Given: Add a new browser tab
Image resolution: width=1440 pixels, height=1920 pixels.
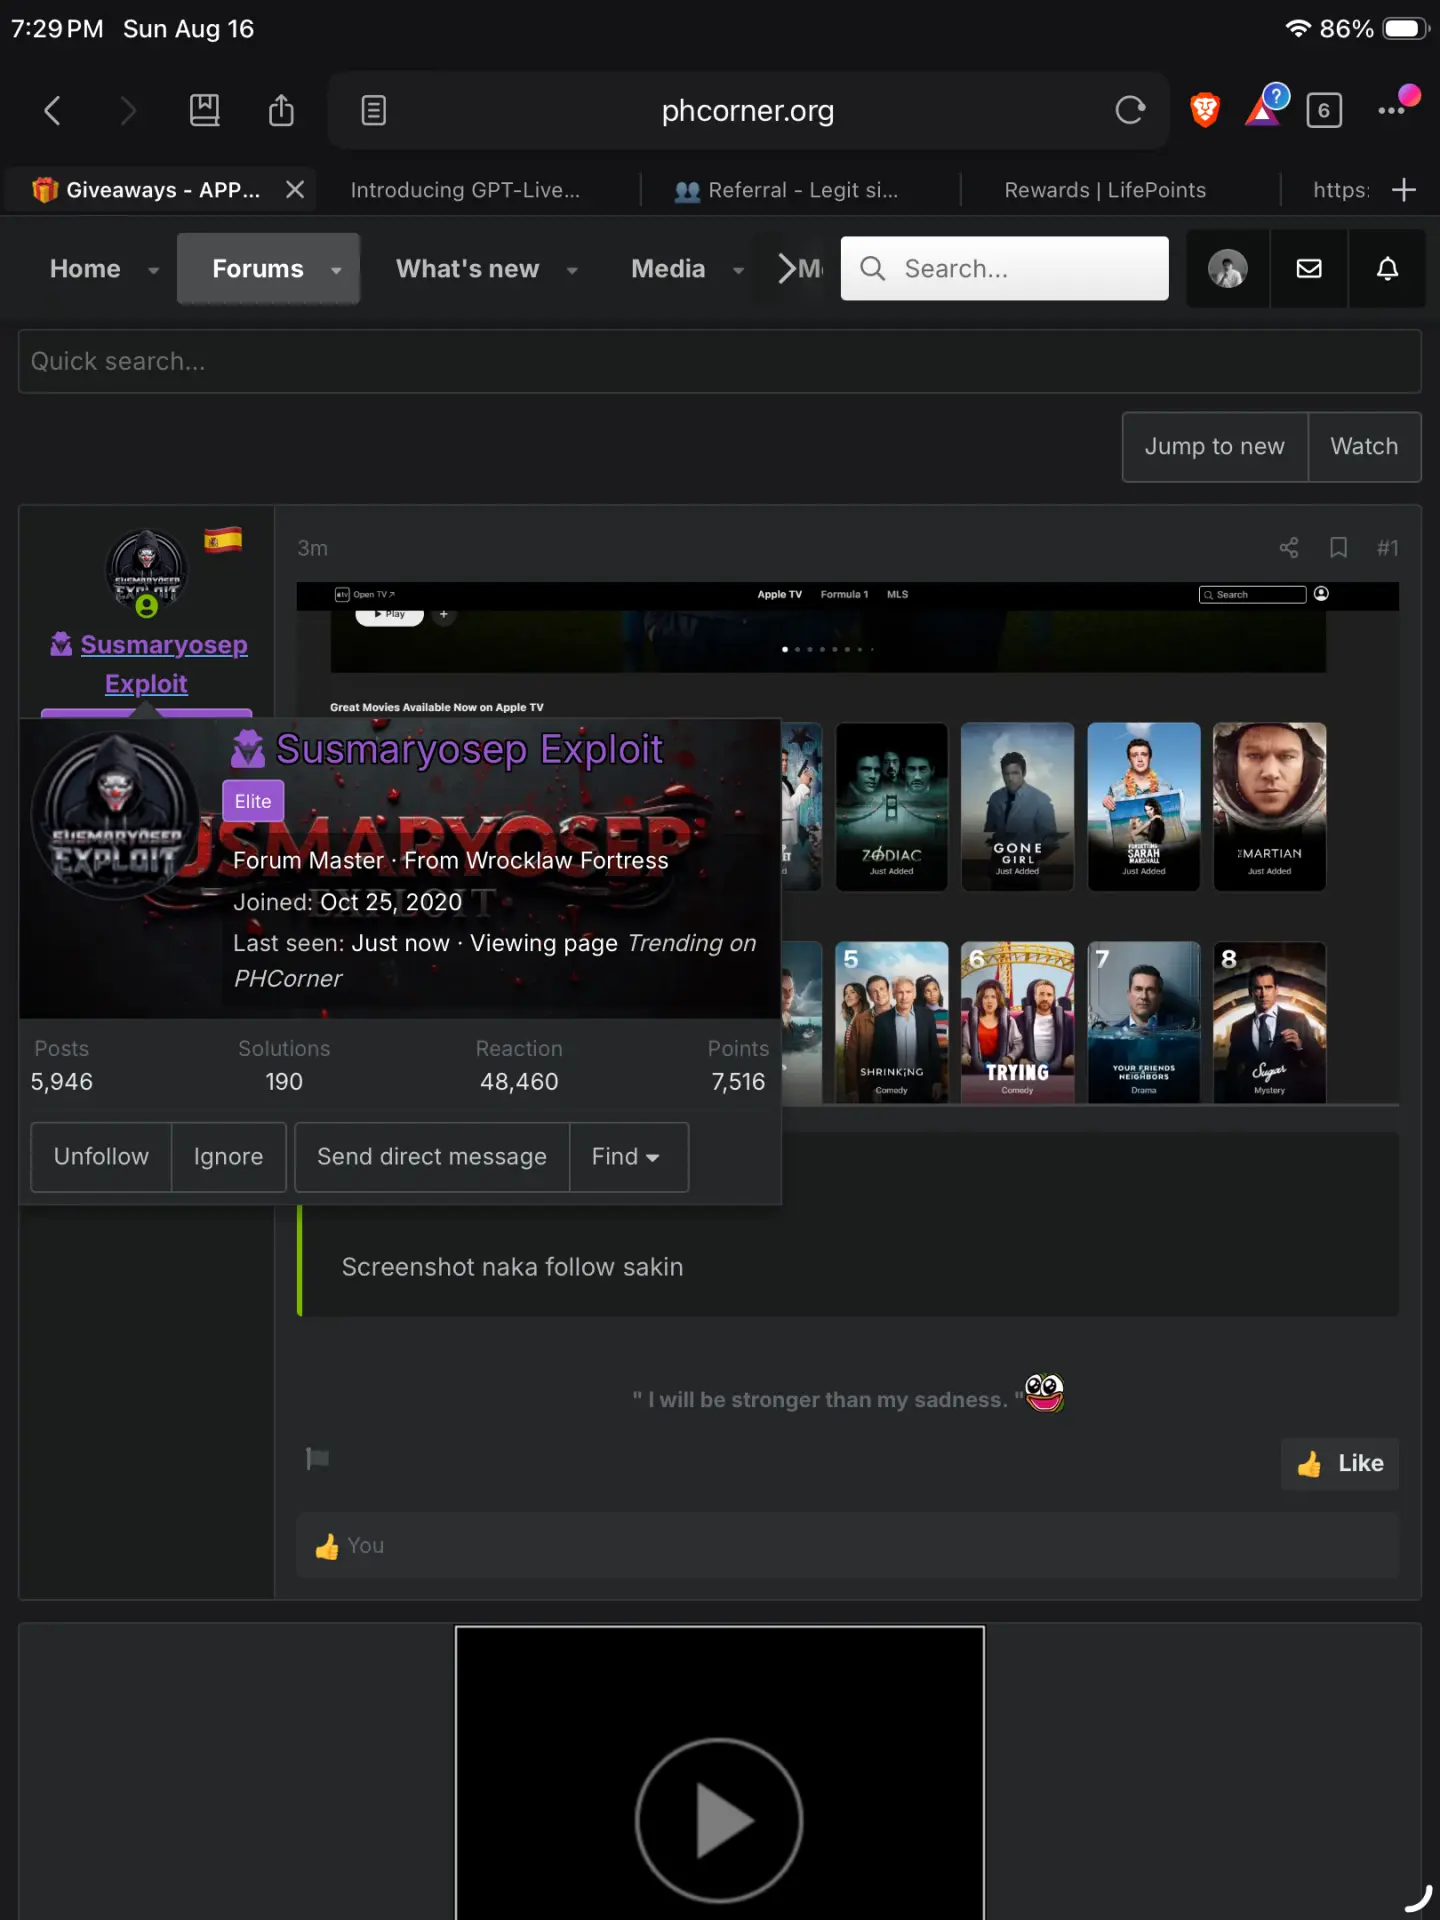Looking at the screenshot, I should tap(1404, 189).
